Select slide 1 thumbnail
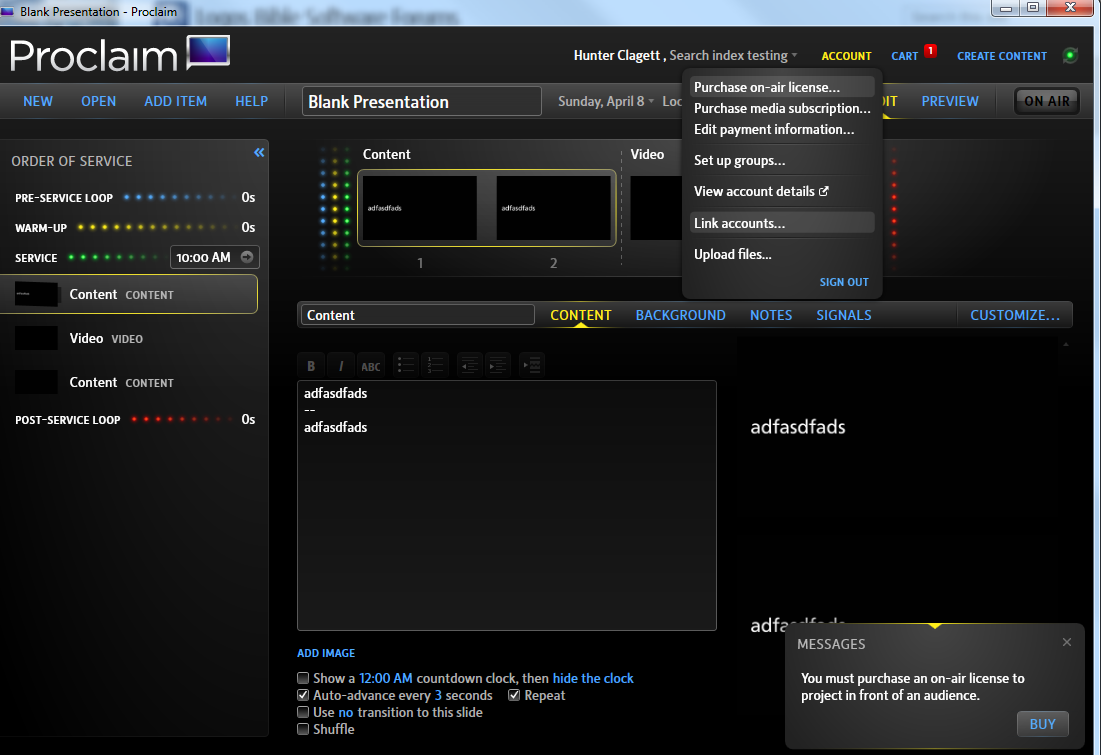Screen dimensions: 1101x755 click(x=420, y=208)
